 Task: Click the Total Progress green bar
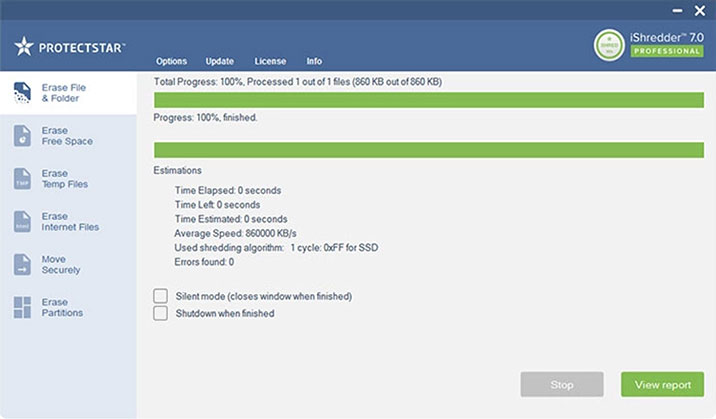[x=428, y=100]
